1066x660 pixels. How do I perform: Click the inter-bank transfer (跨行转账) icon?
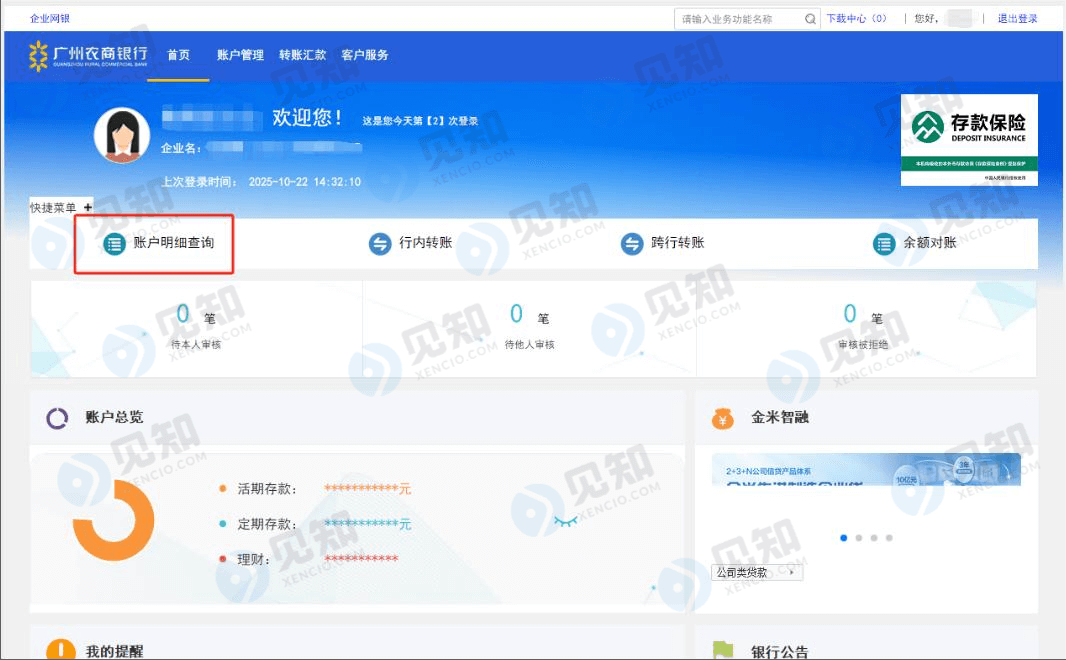coord(632,243)
